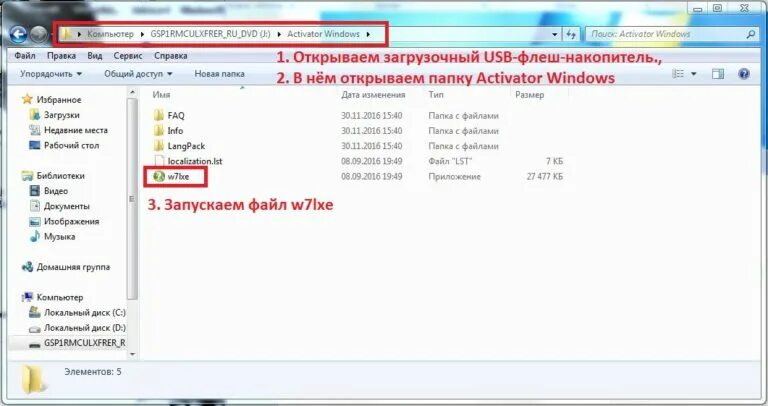The width and height of the screenshot is (768, 406).
Task: Open the Видео library
Action: pyautogui.click(x=48, y=191)
